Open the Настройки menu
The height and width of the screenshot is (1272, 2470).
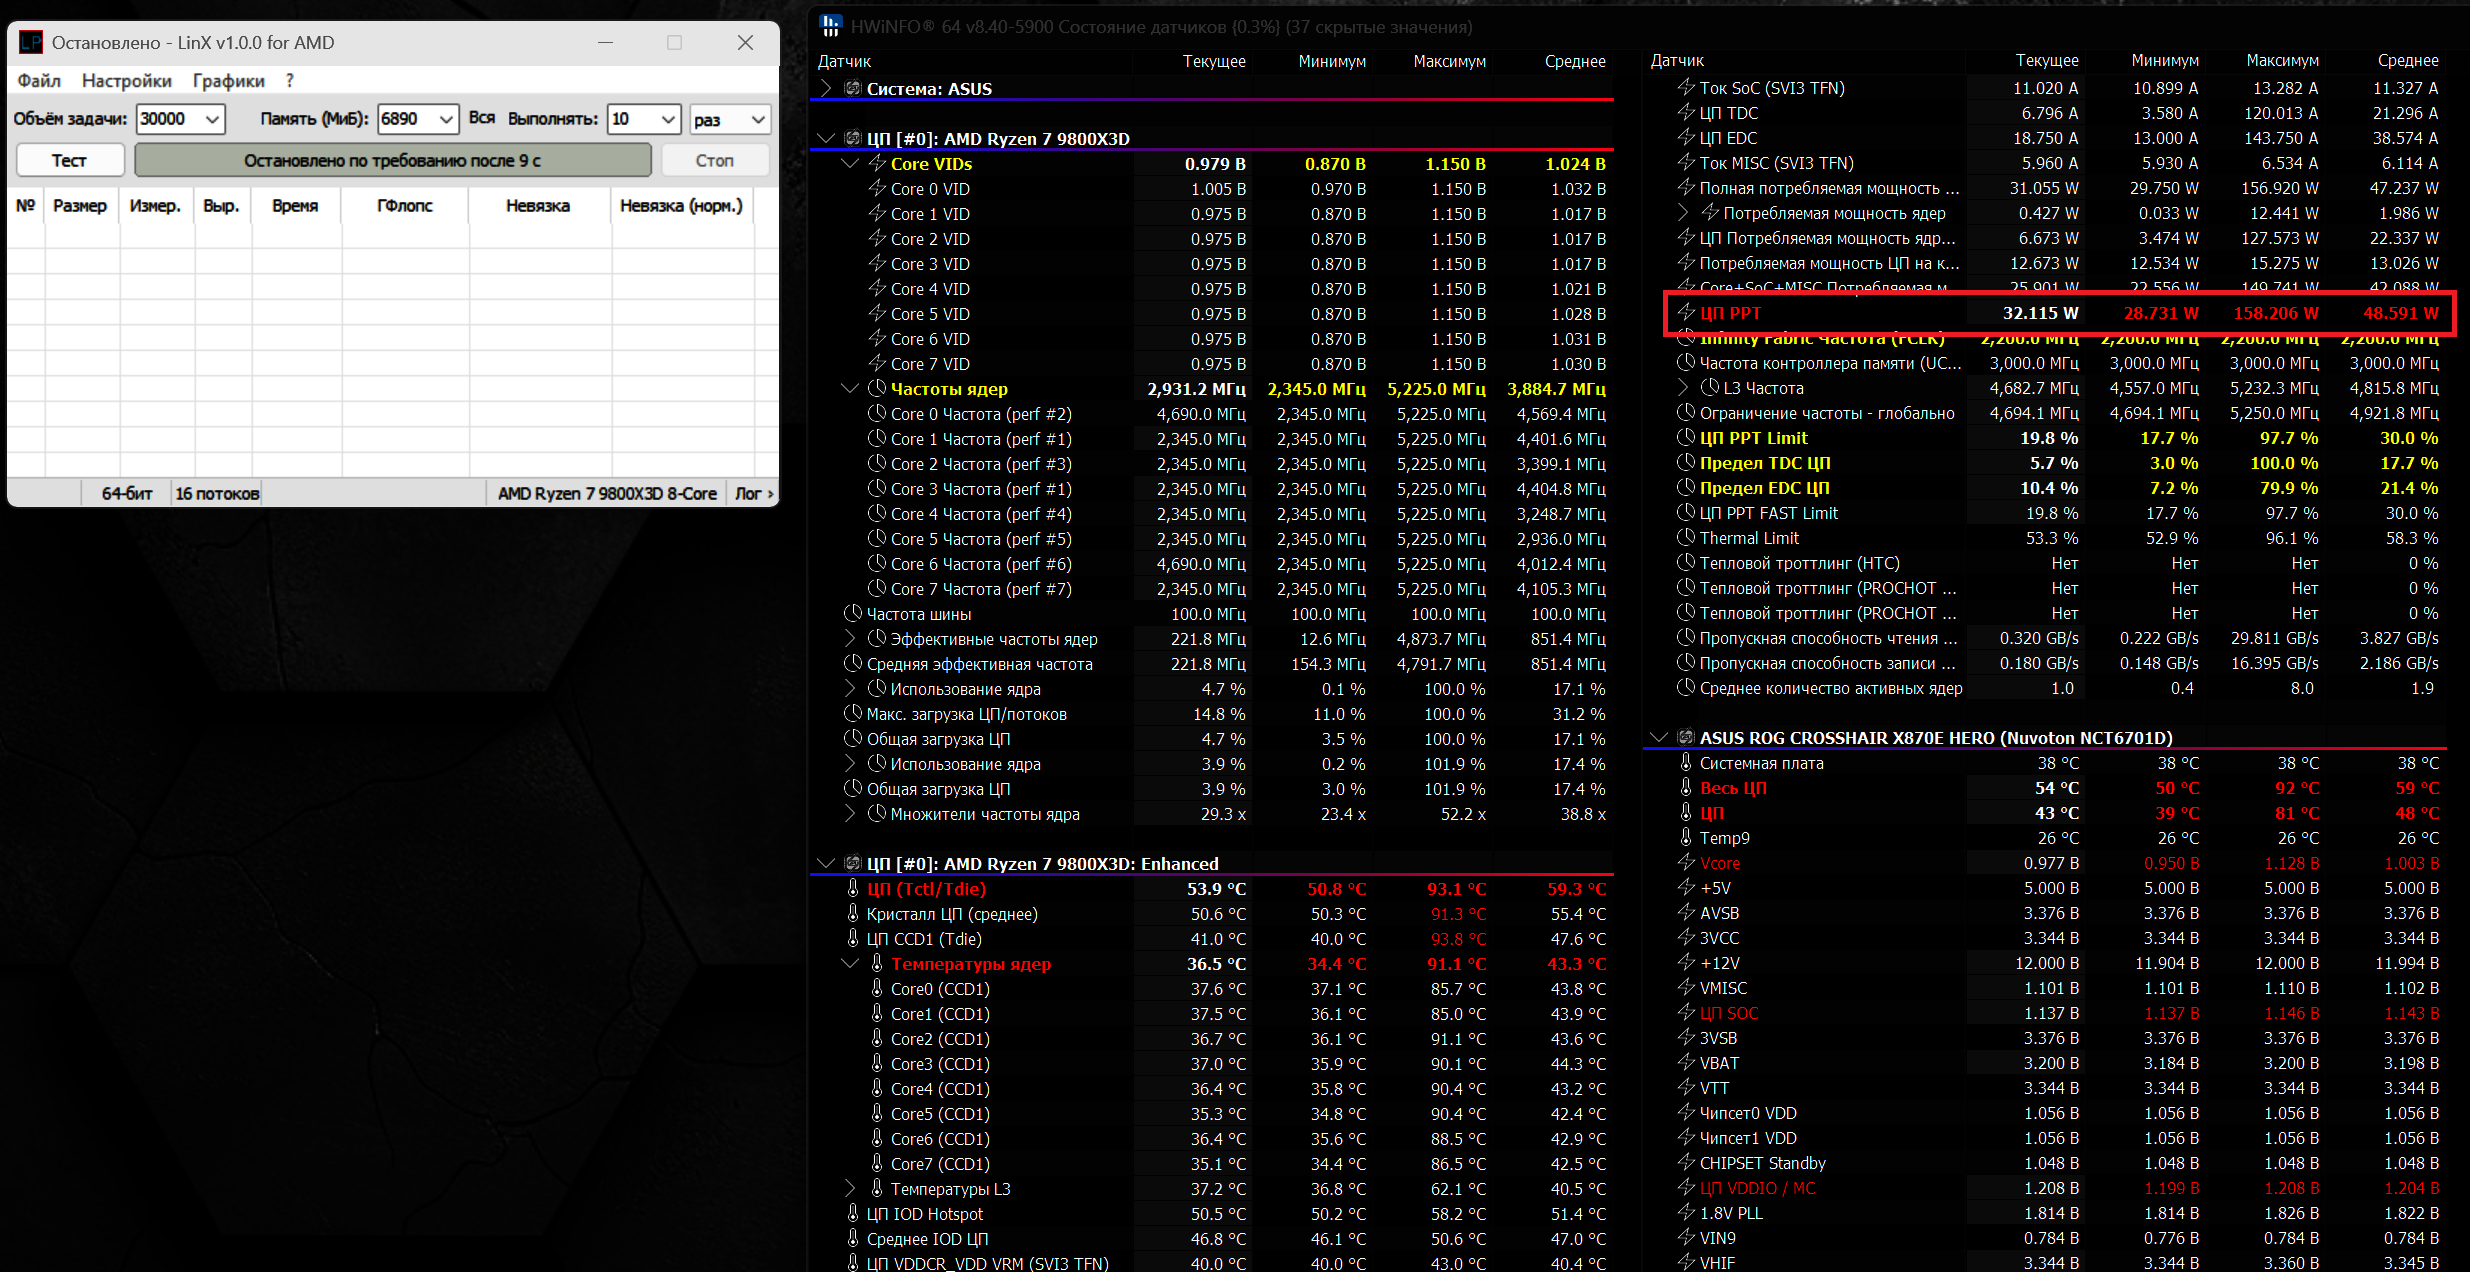coord(126,81)
